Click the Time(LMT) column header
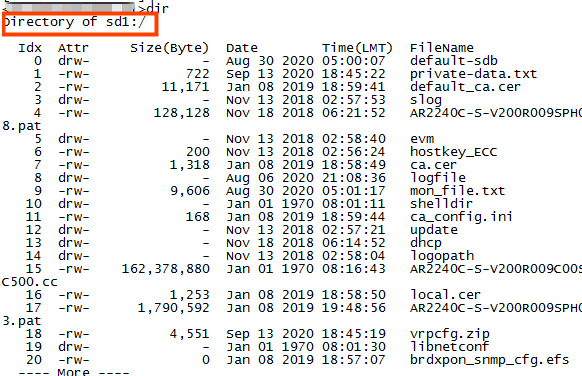582x376 pixels. click(357, 48)
